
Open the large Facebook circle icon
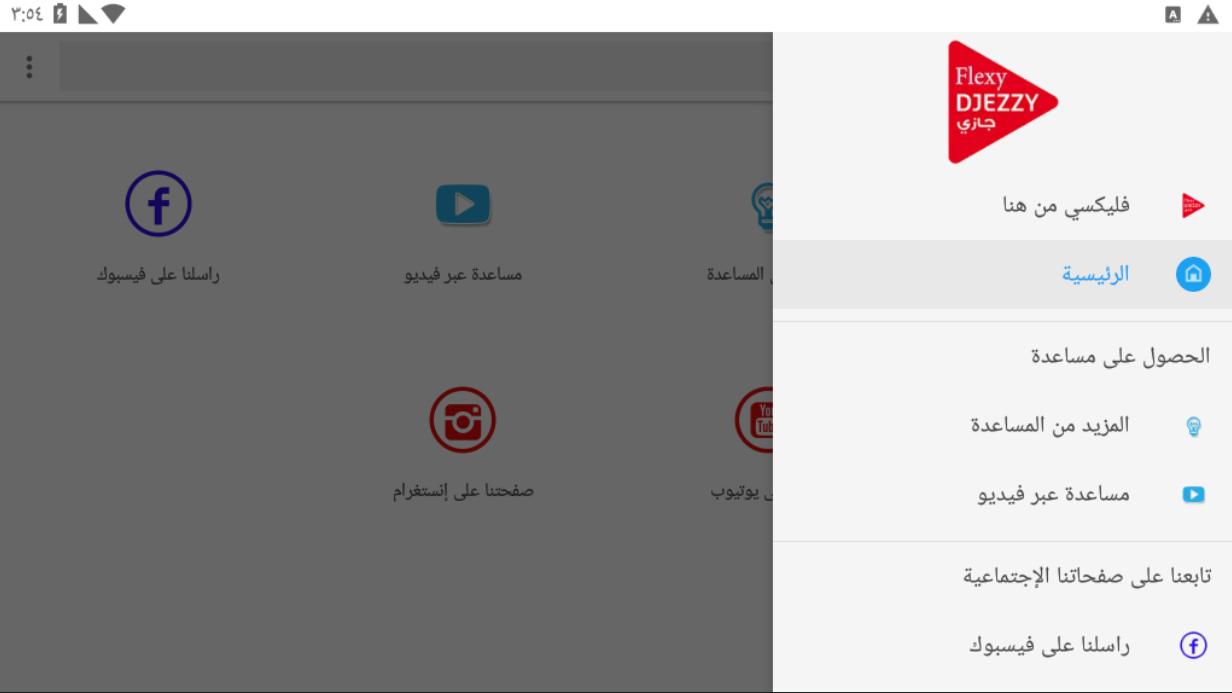(x=158, y=204)
